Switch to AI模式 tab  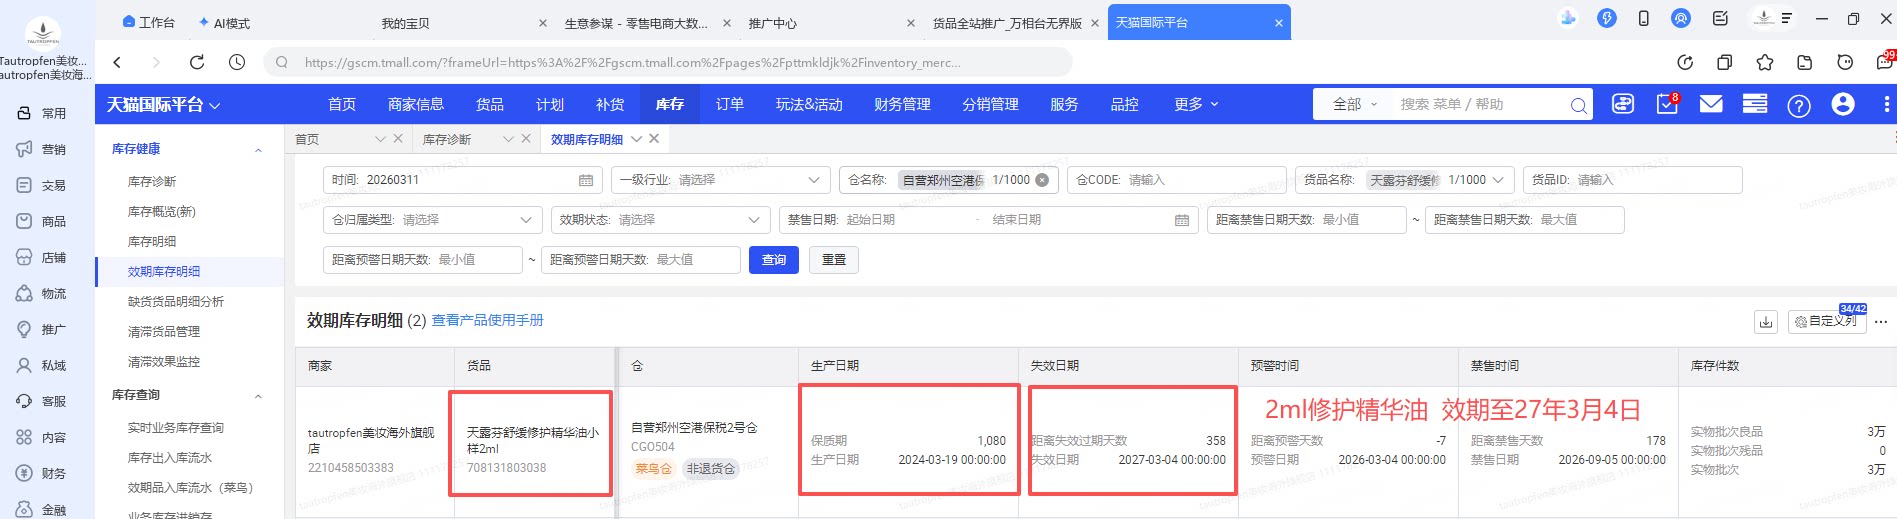tap(224, 22)
